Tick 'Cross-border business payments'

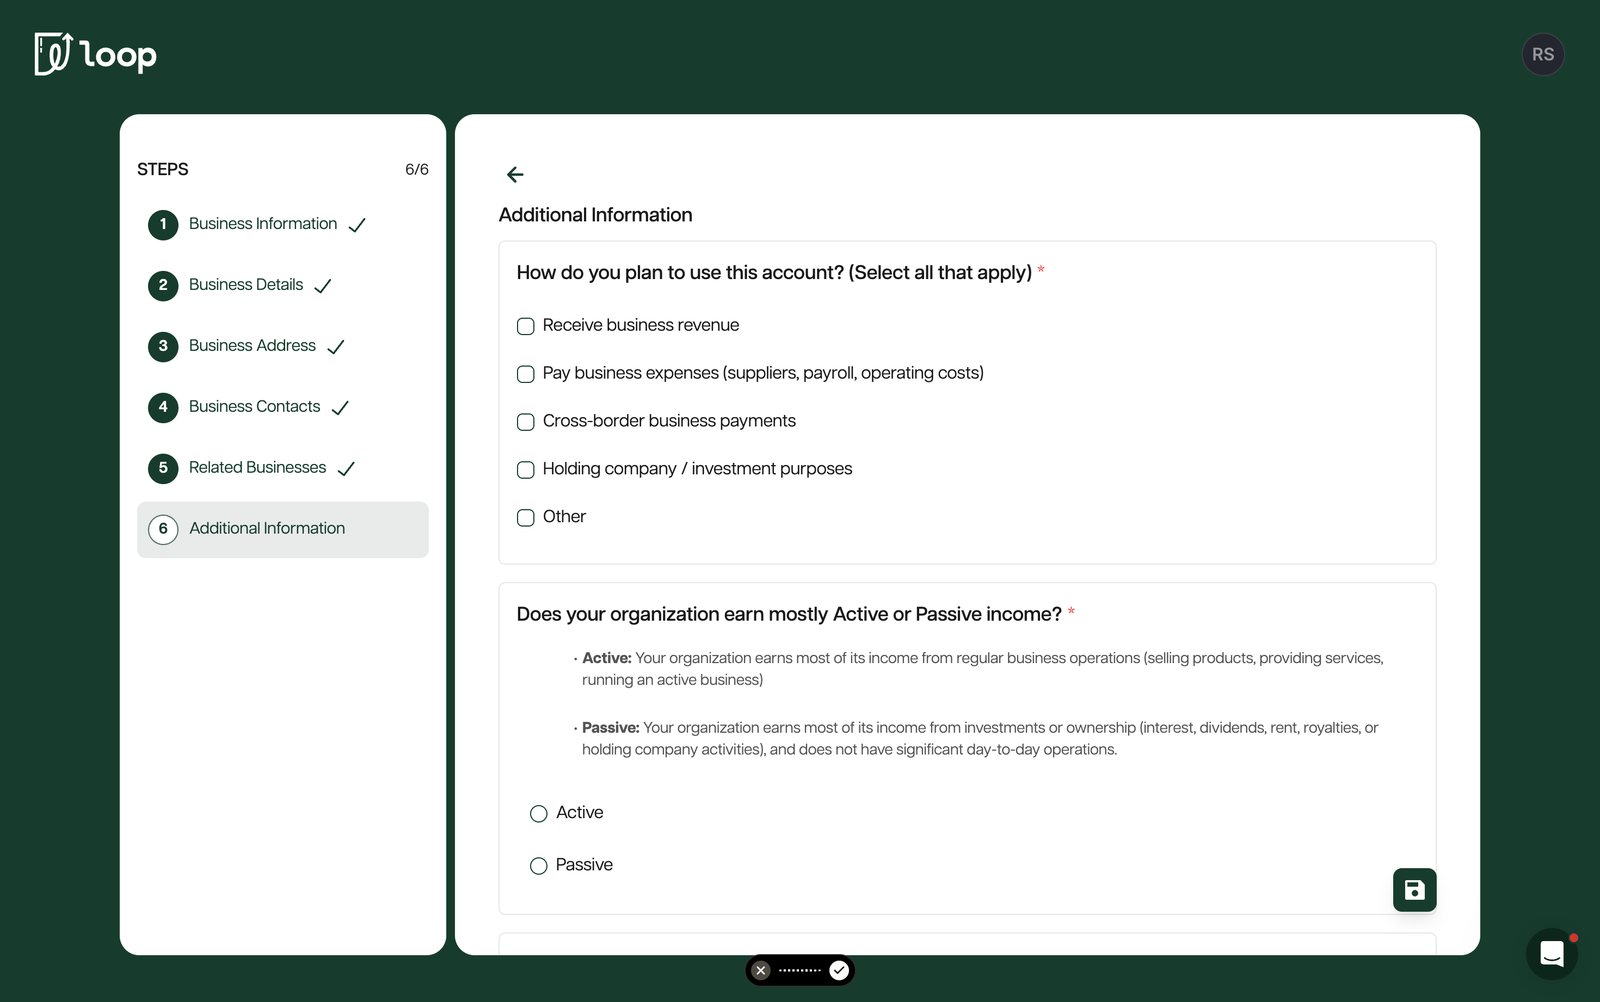point(526,422)
